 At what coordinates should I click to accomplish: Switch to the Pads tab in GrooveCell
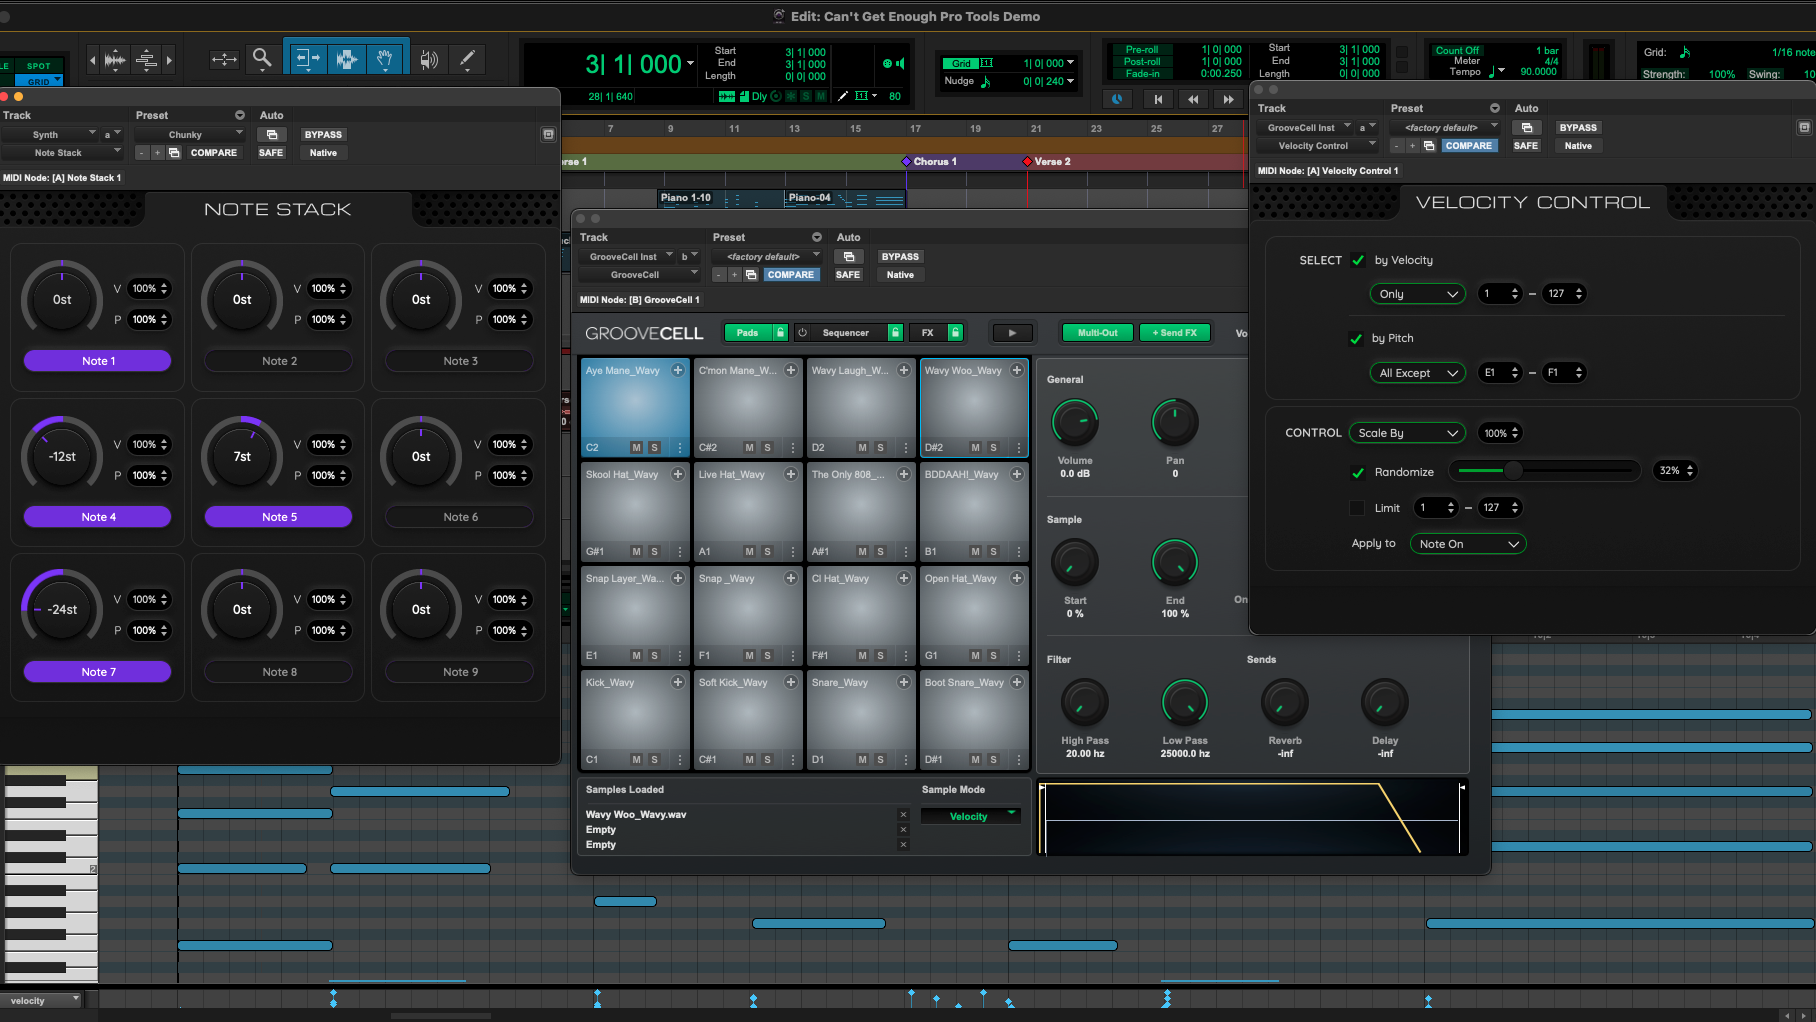tap(747, 333)
